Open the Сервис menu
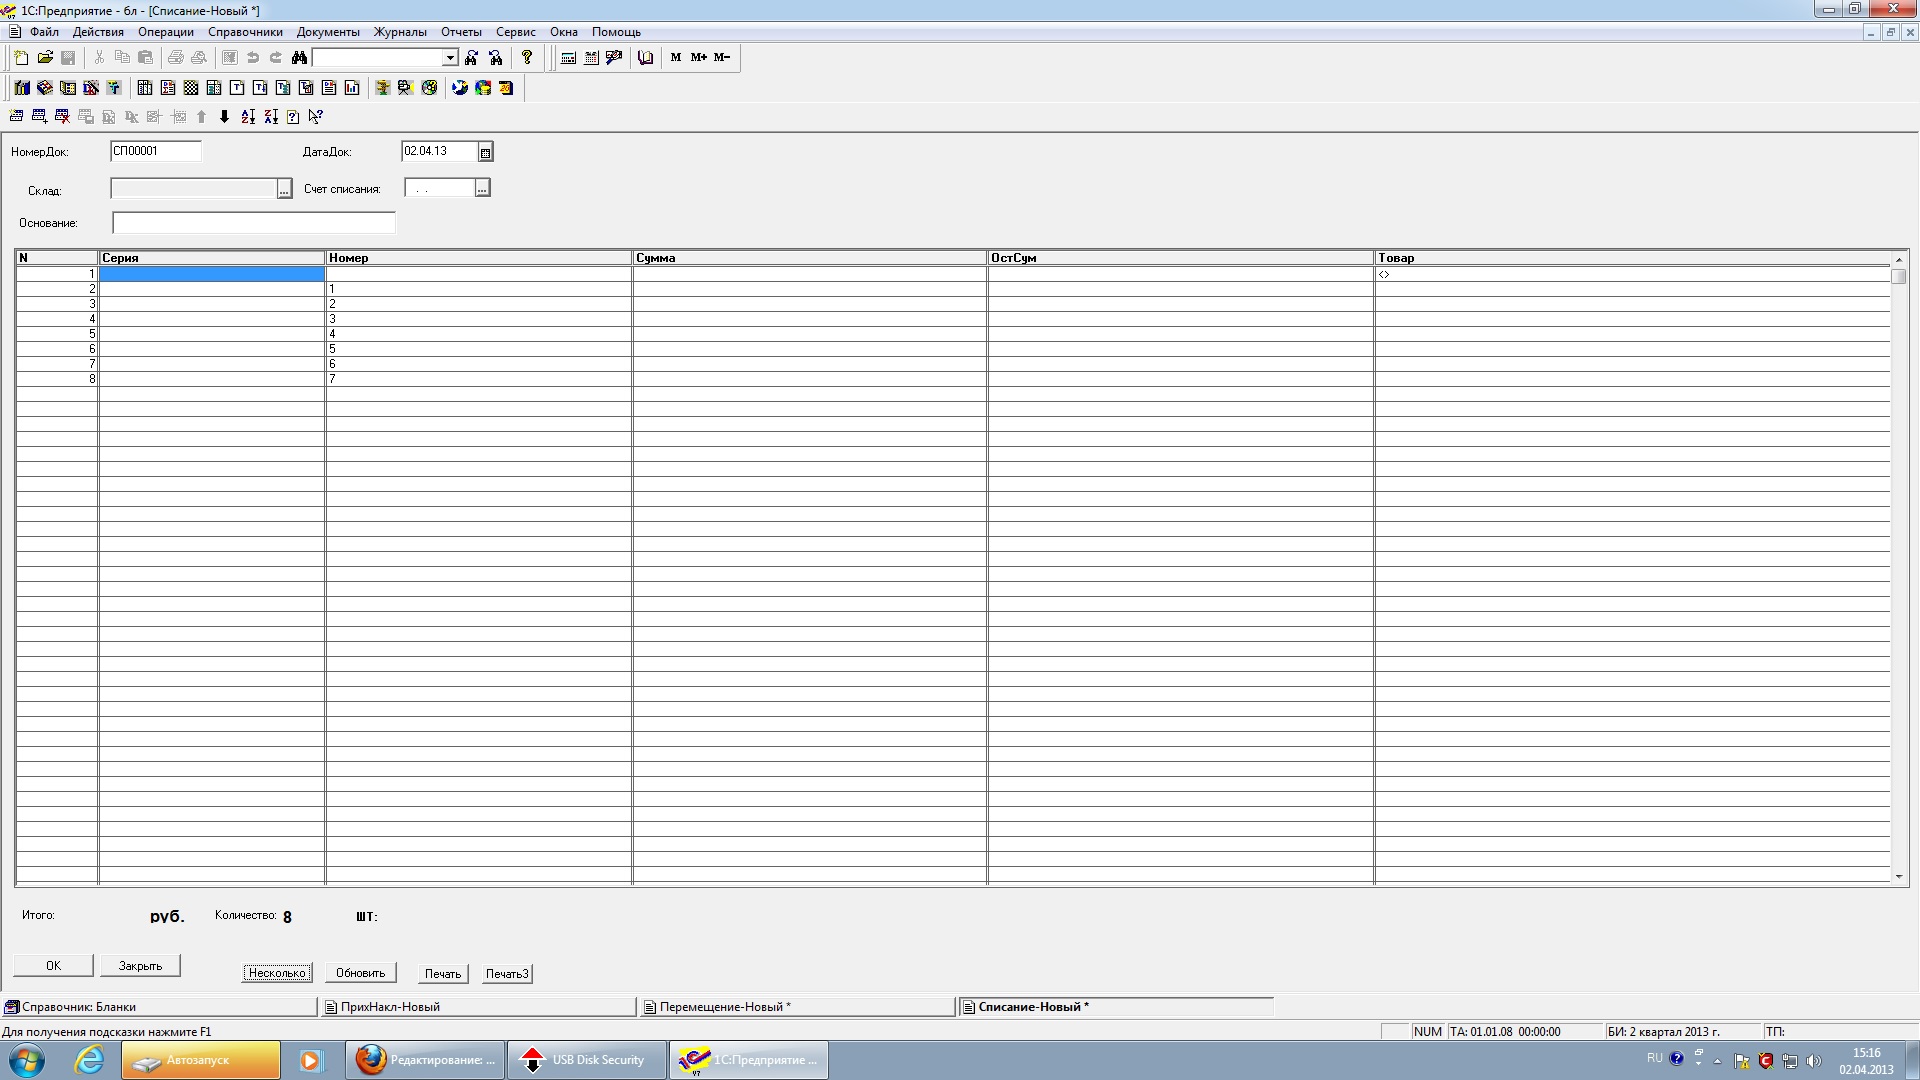1920x1080 pixels. coord(516,32)
